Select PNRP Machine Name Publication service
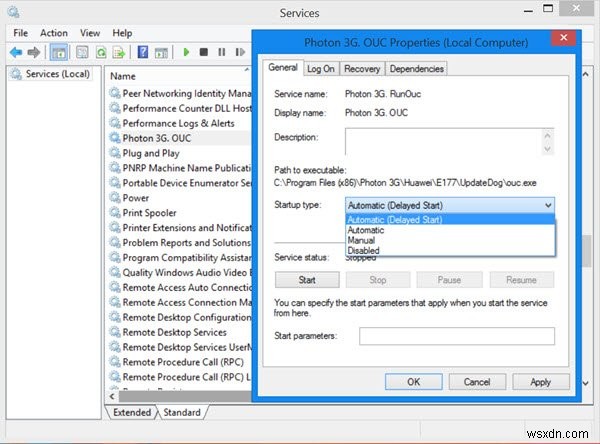Image resolution: width=600 pixels, height=444 pixels. pos(180,168)
